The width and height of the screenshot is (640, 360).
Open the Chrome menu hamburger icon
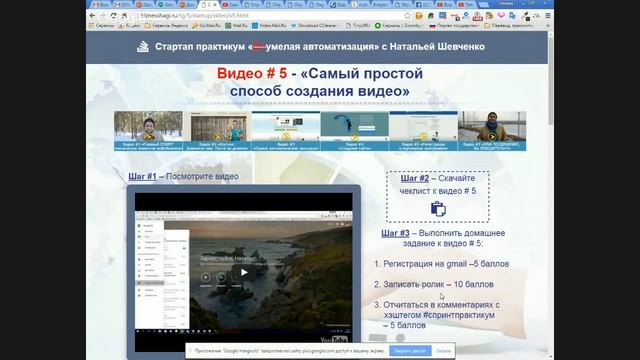pyautogui.click(x=548, y=16)
